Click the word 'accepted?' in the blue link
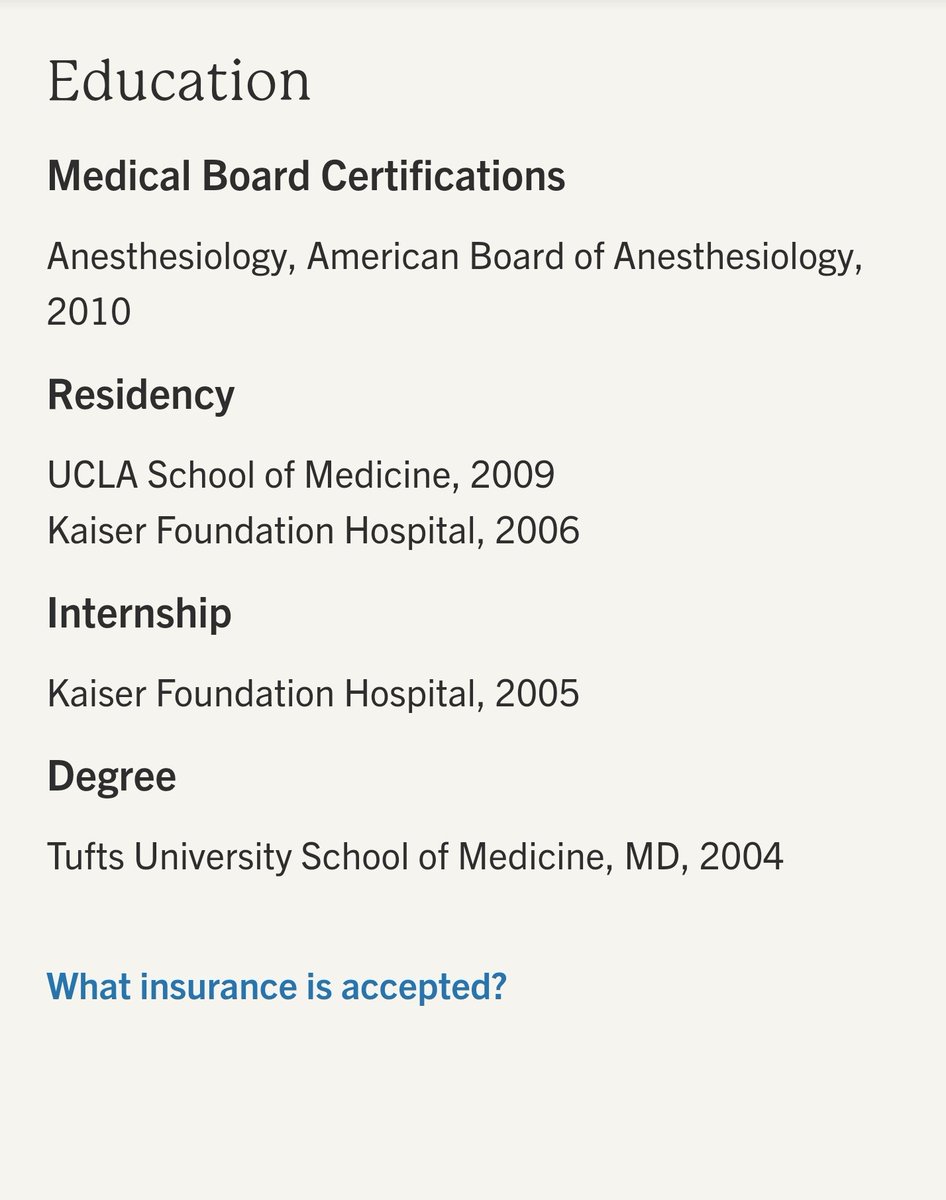The height and width of the screenshot is (1200, 946). (x=424, y=987)
